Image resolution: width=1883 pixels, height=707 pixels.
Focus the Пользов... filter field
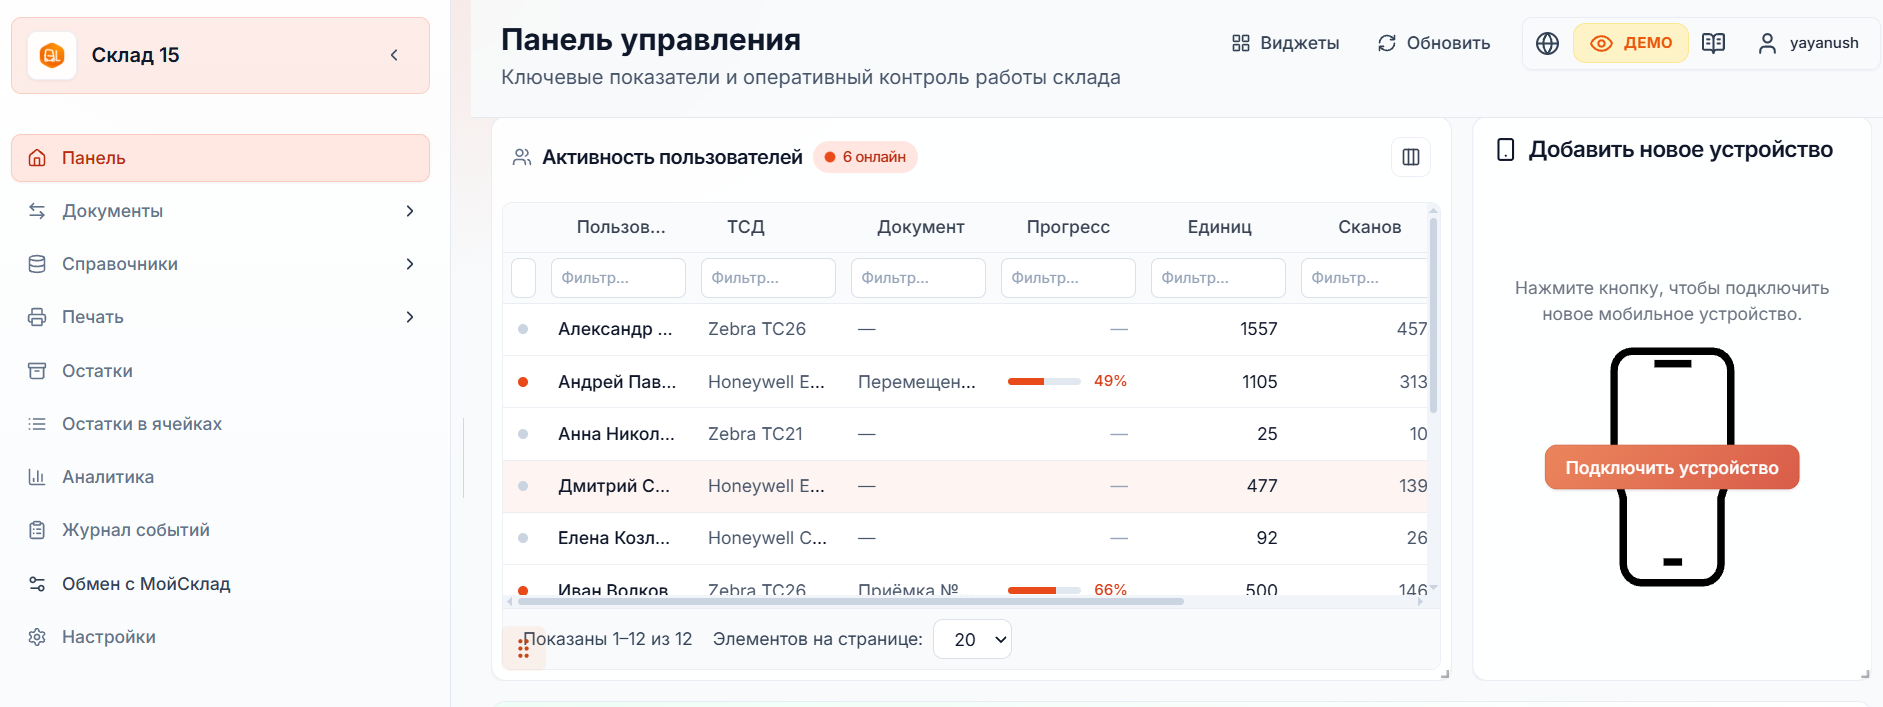(x=618, y=278)
